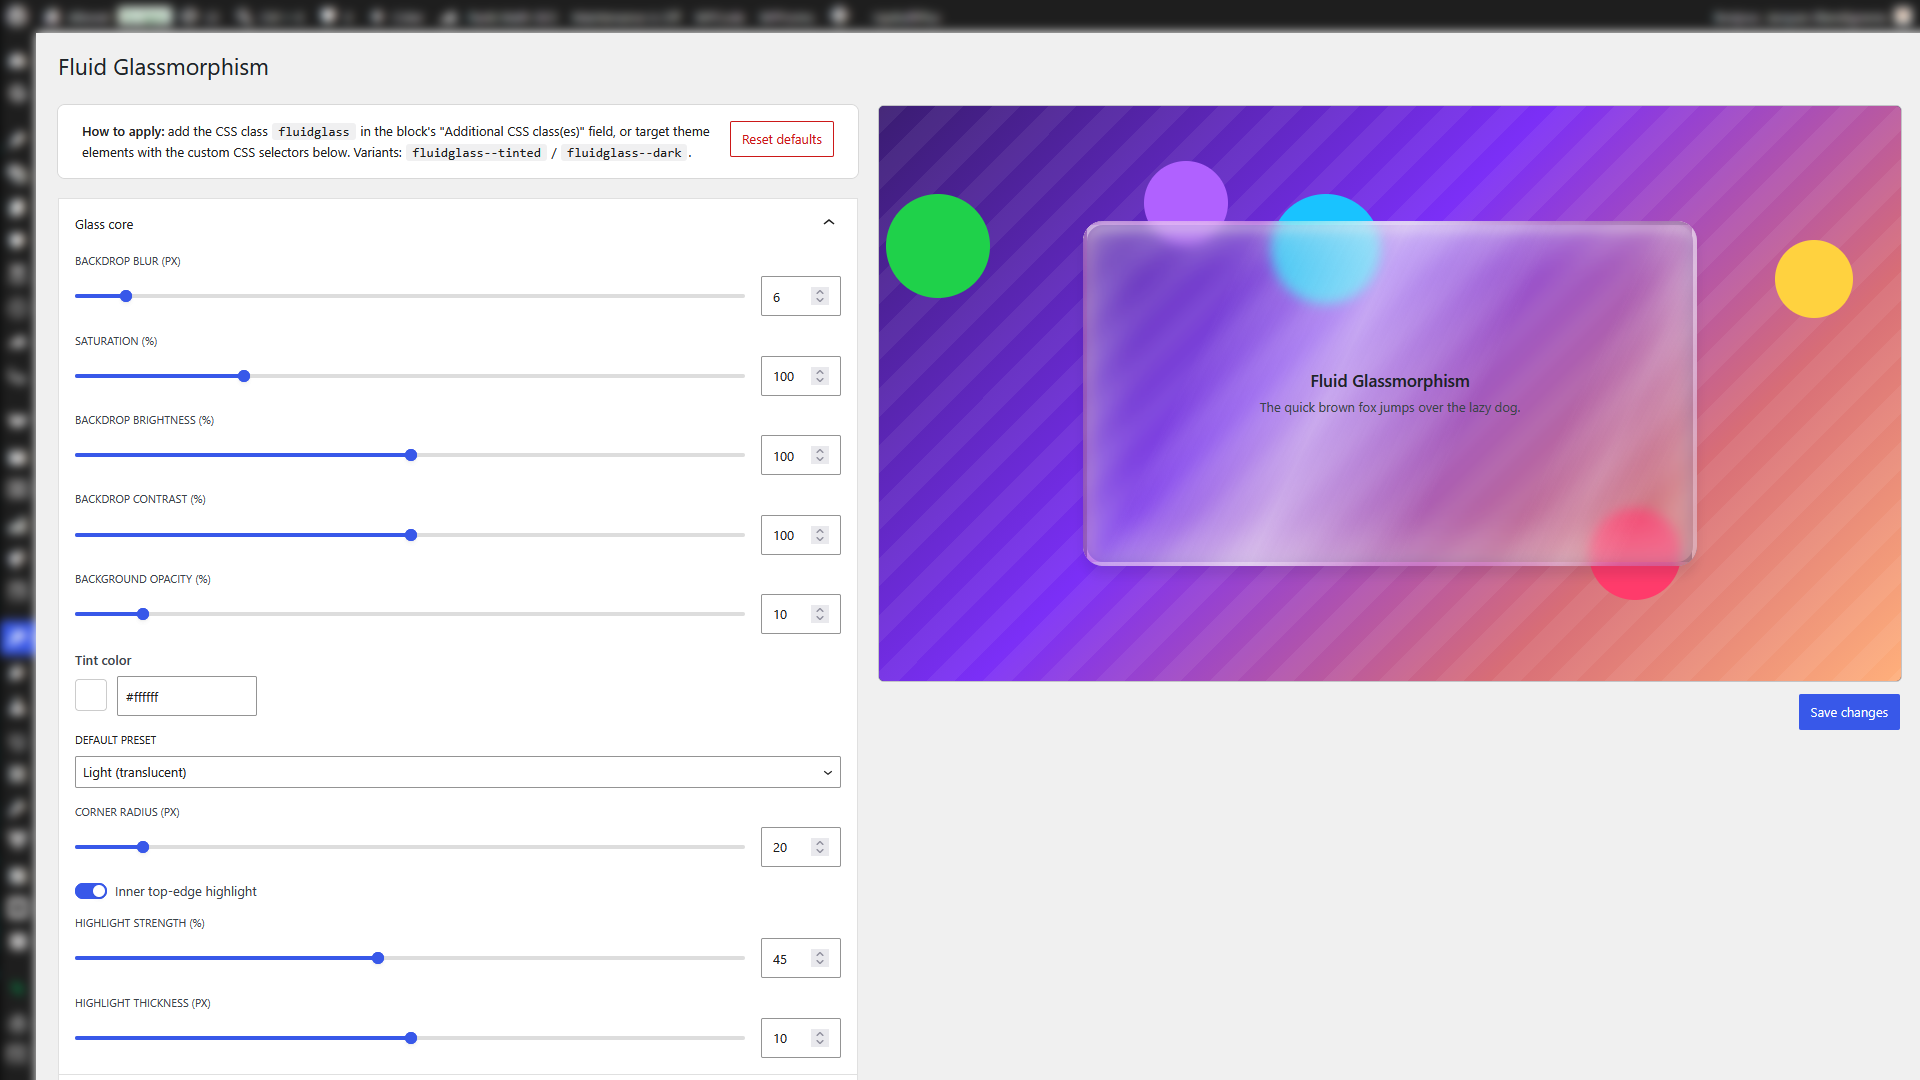Decrease Corner Radius with the down arrow
The height and width of the screenshot is (1080, 1920).
(x=820, y=852)
